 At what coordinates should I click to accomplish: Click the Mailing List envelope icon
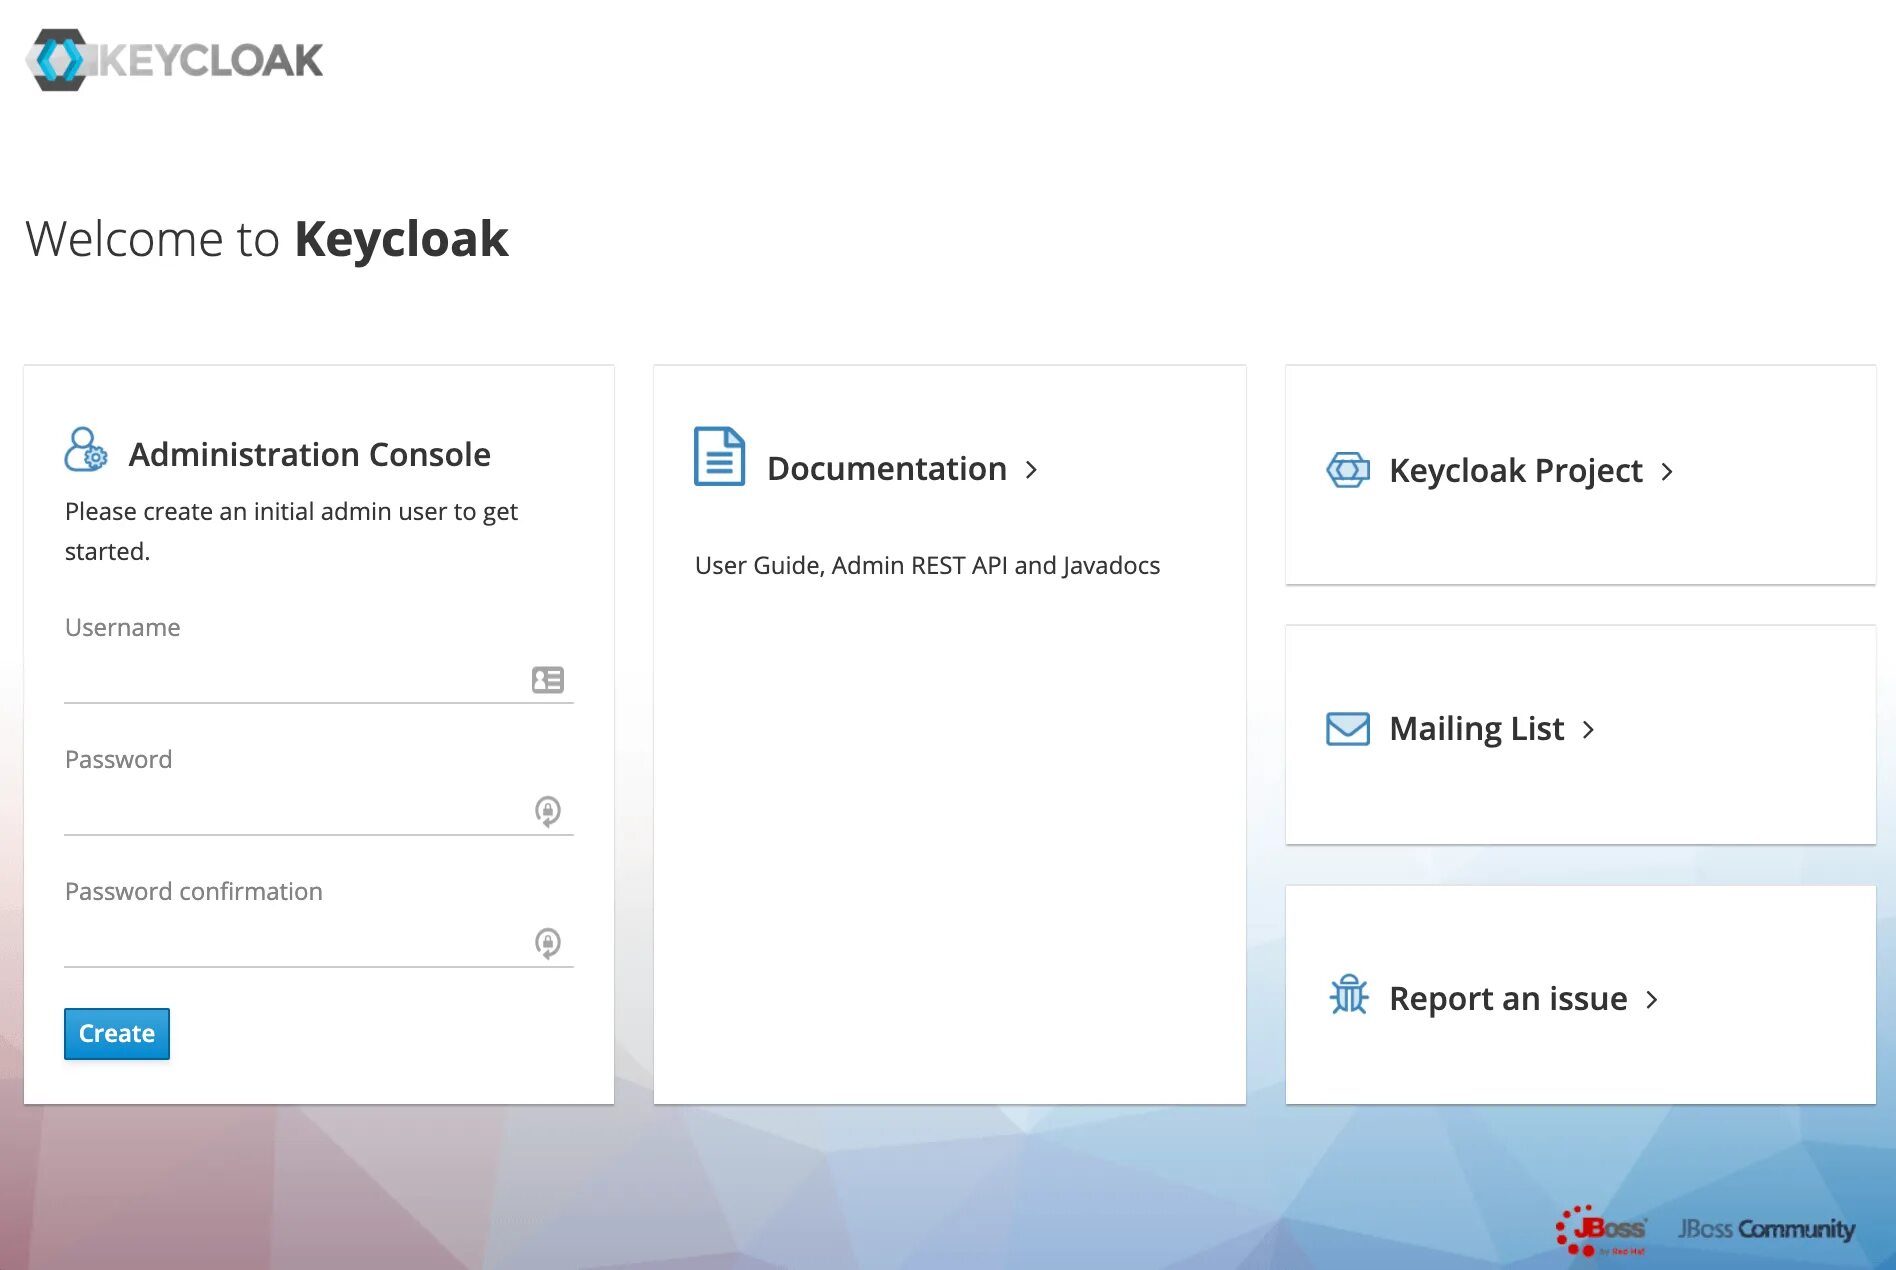tap(1347, 728)
